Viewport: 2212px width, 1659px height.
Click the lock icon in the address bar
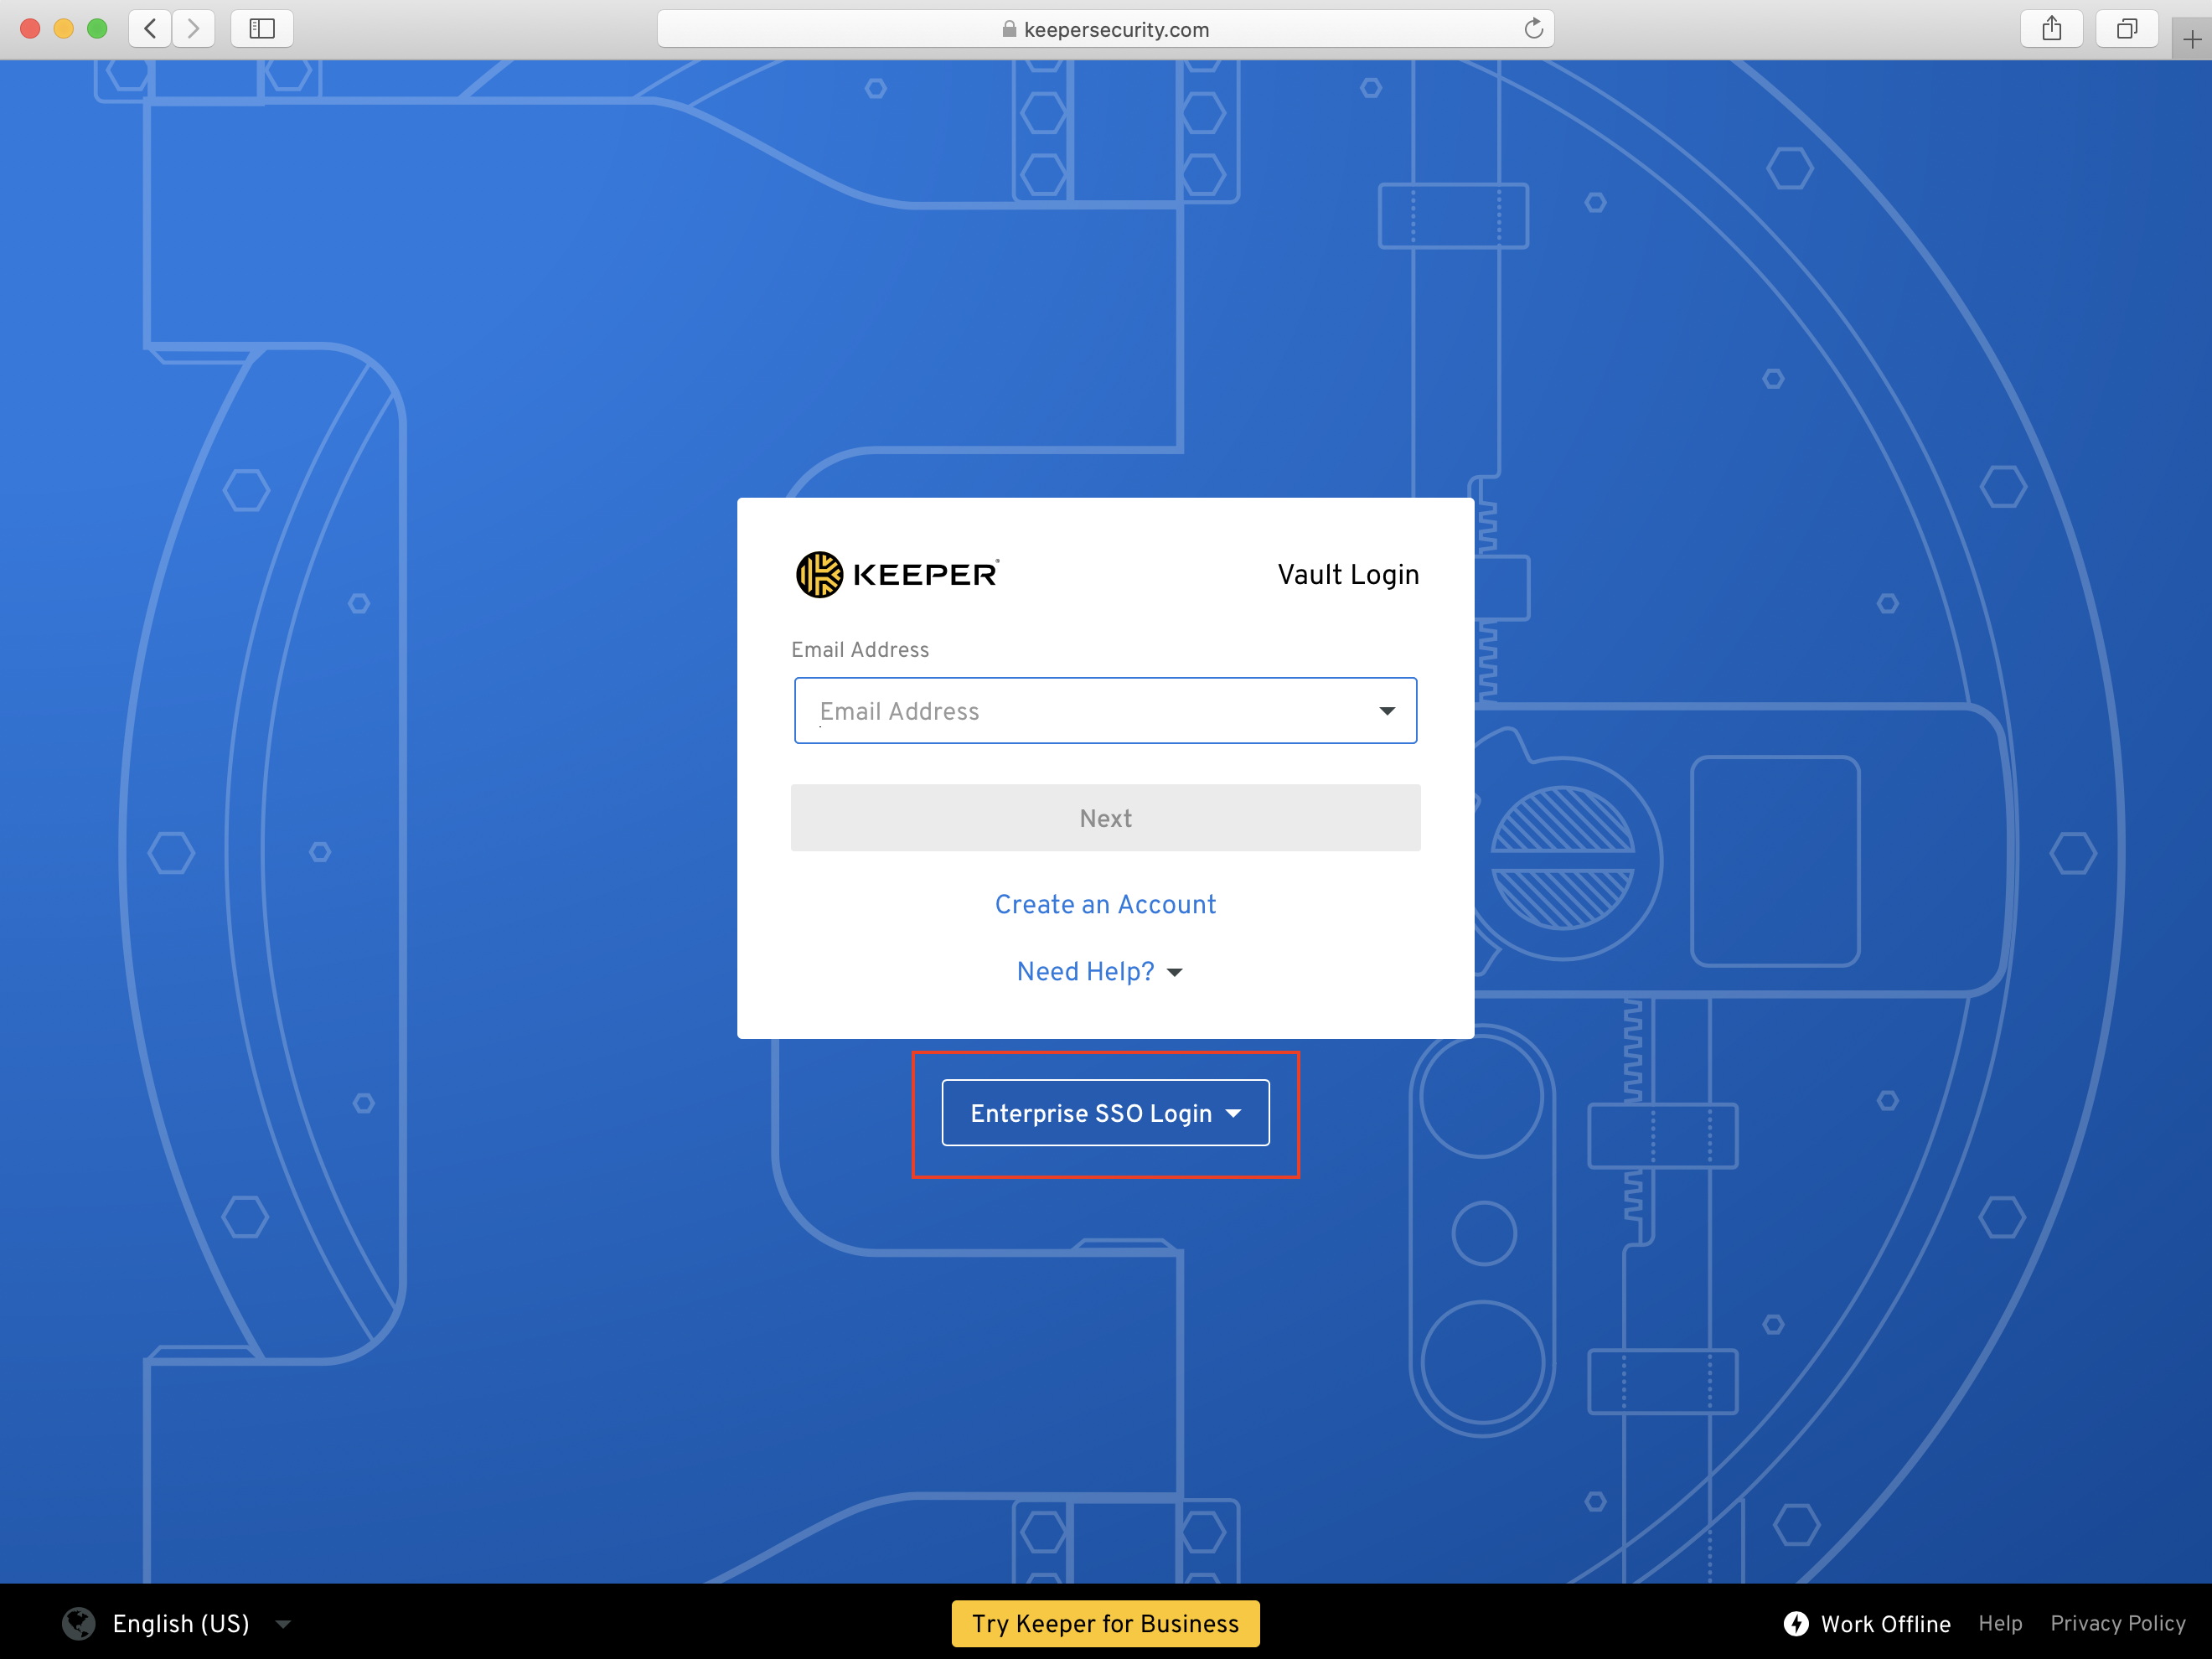click(x=1009, y=29)
